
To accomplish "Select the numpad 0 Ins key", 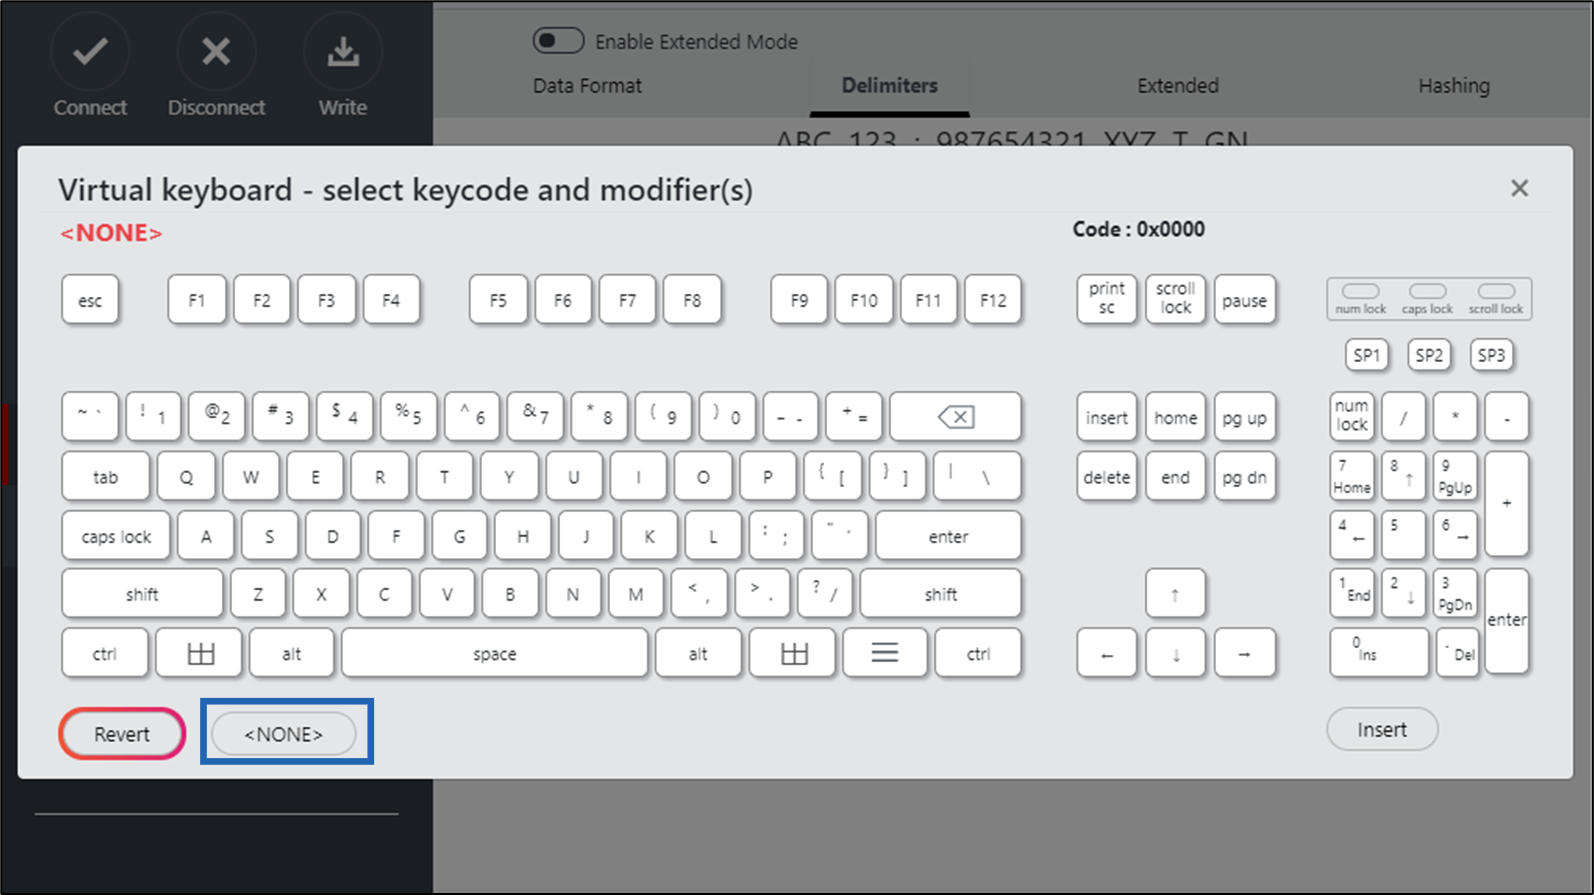I will pos(1378,653).
